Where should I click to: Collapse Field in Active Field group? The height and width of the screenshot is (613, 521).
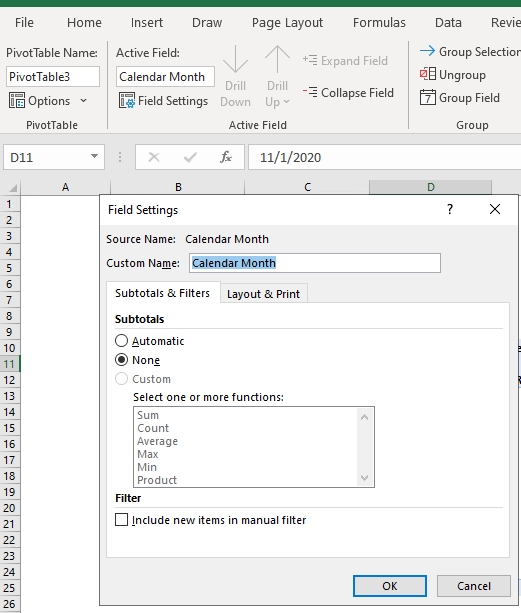coord(348,93)
